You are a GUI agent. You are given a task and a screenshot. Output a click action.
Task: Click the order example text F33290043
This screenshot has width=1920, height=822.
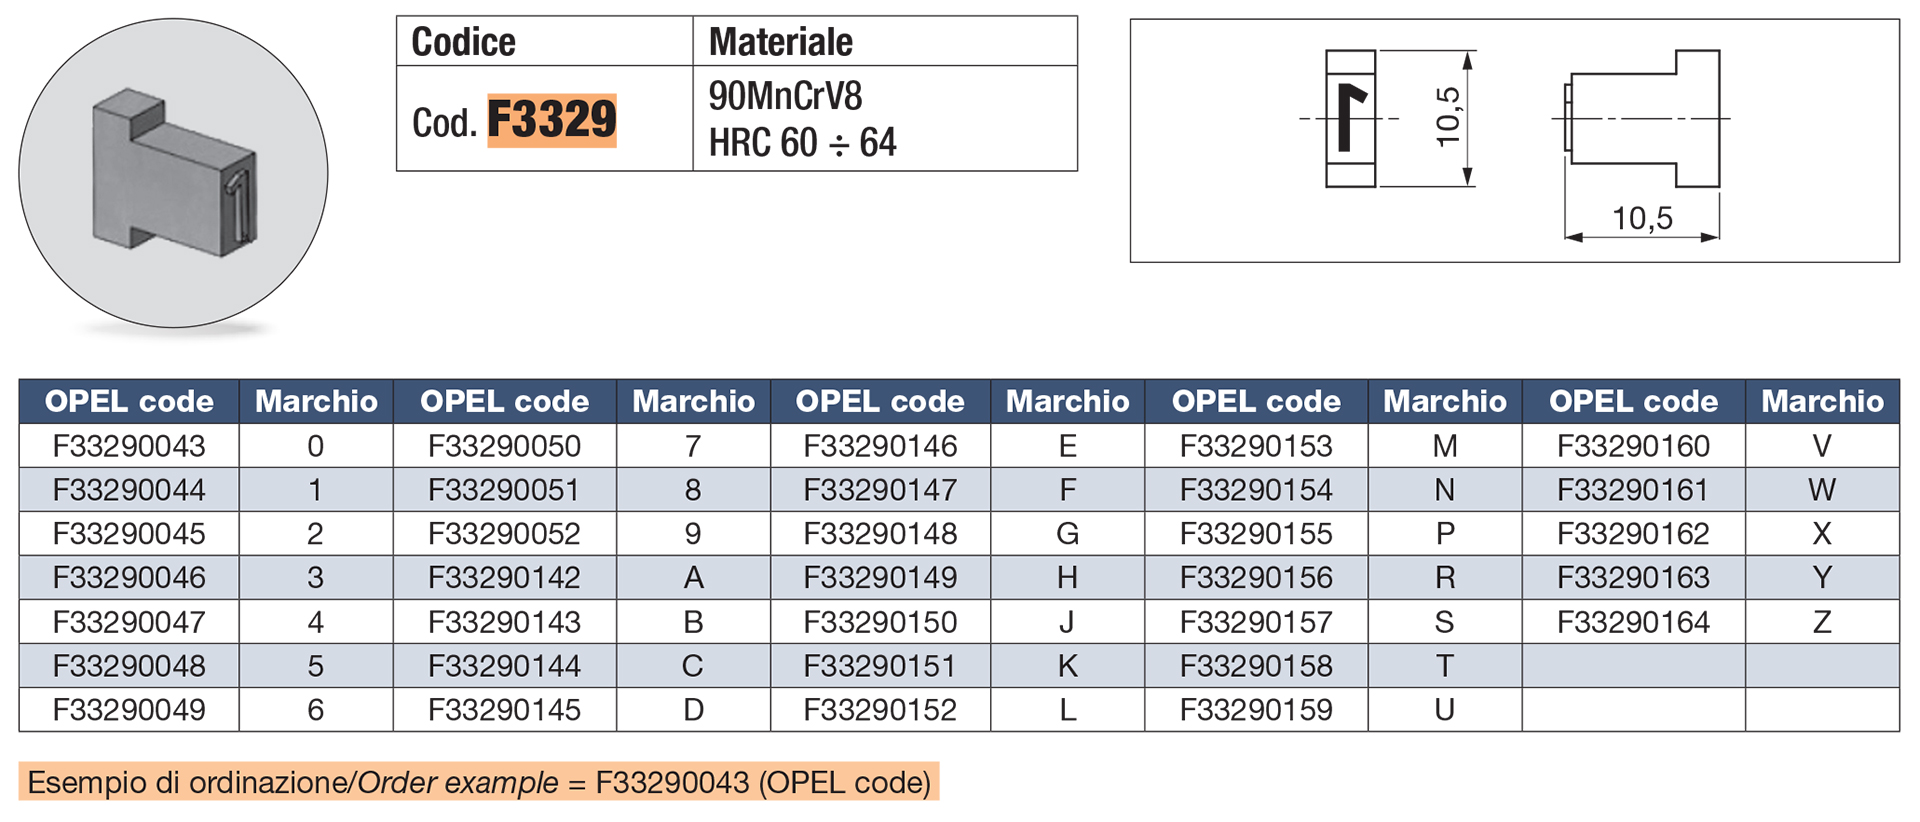(672, 782)
